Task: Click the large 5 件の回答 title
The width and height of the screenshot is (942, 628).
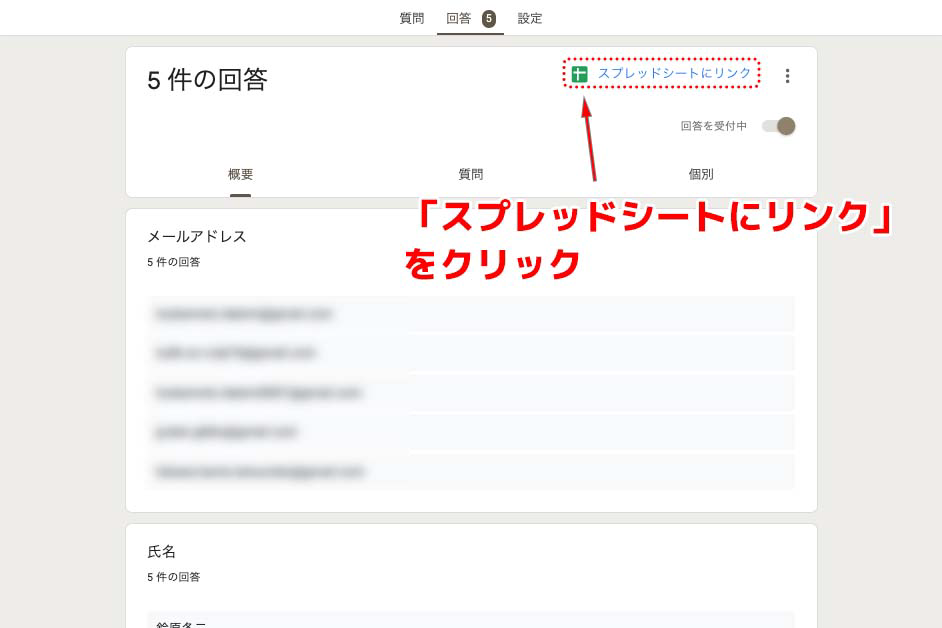Action: point(207,80)
